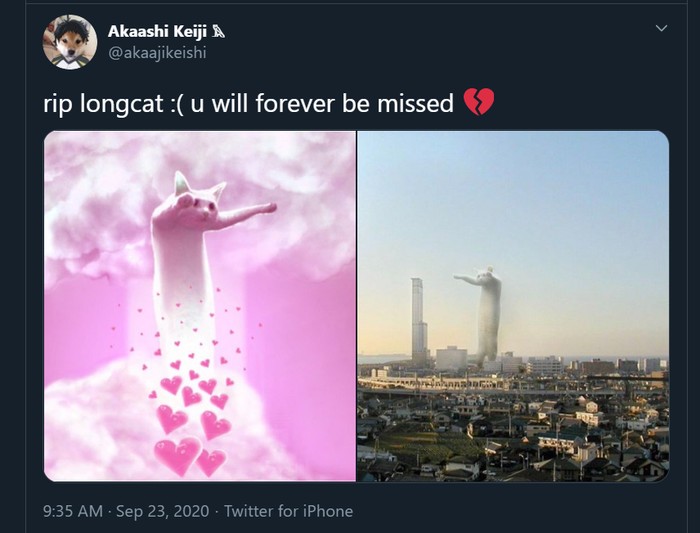Click the Sep 23, 2020 date

(163, 511)
